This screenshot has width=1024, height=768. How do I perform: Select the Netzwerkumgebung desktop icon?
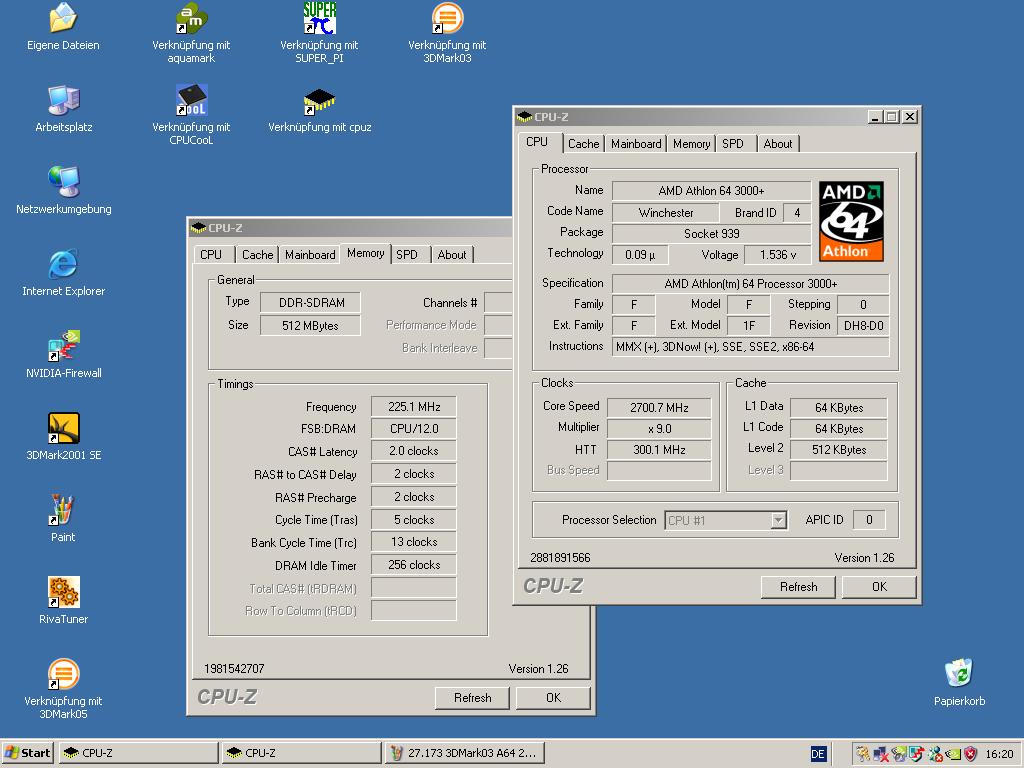(63, 182)
